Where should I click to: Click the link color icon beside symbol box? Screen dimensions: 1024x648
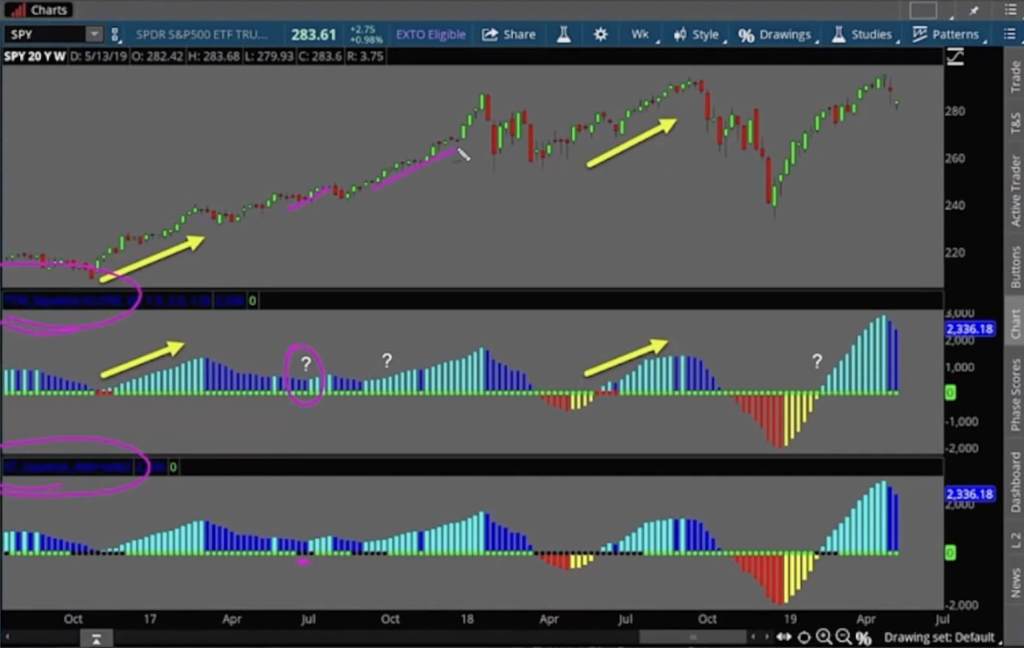(115, 34)
